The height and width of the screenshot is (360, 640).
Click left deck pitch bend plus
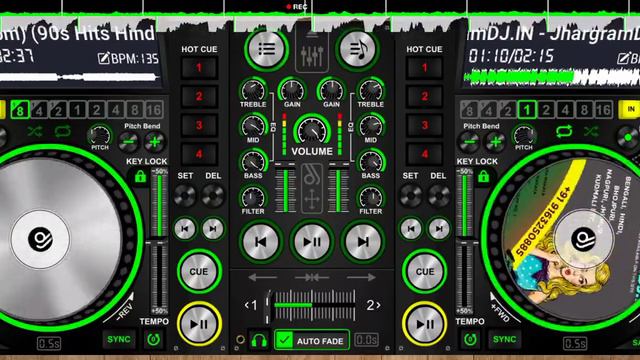click(155, 142)
